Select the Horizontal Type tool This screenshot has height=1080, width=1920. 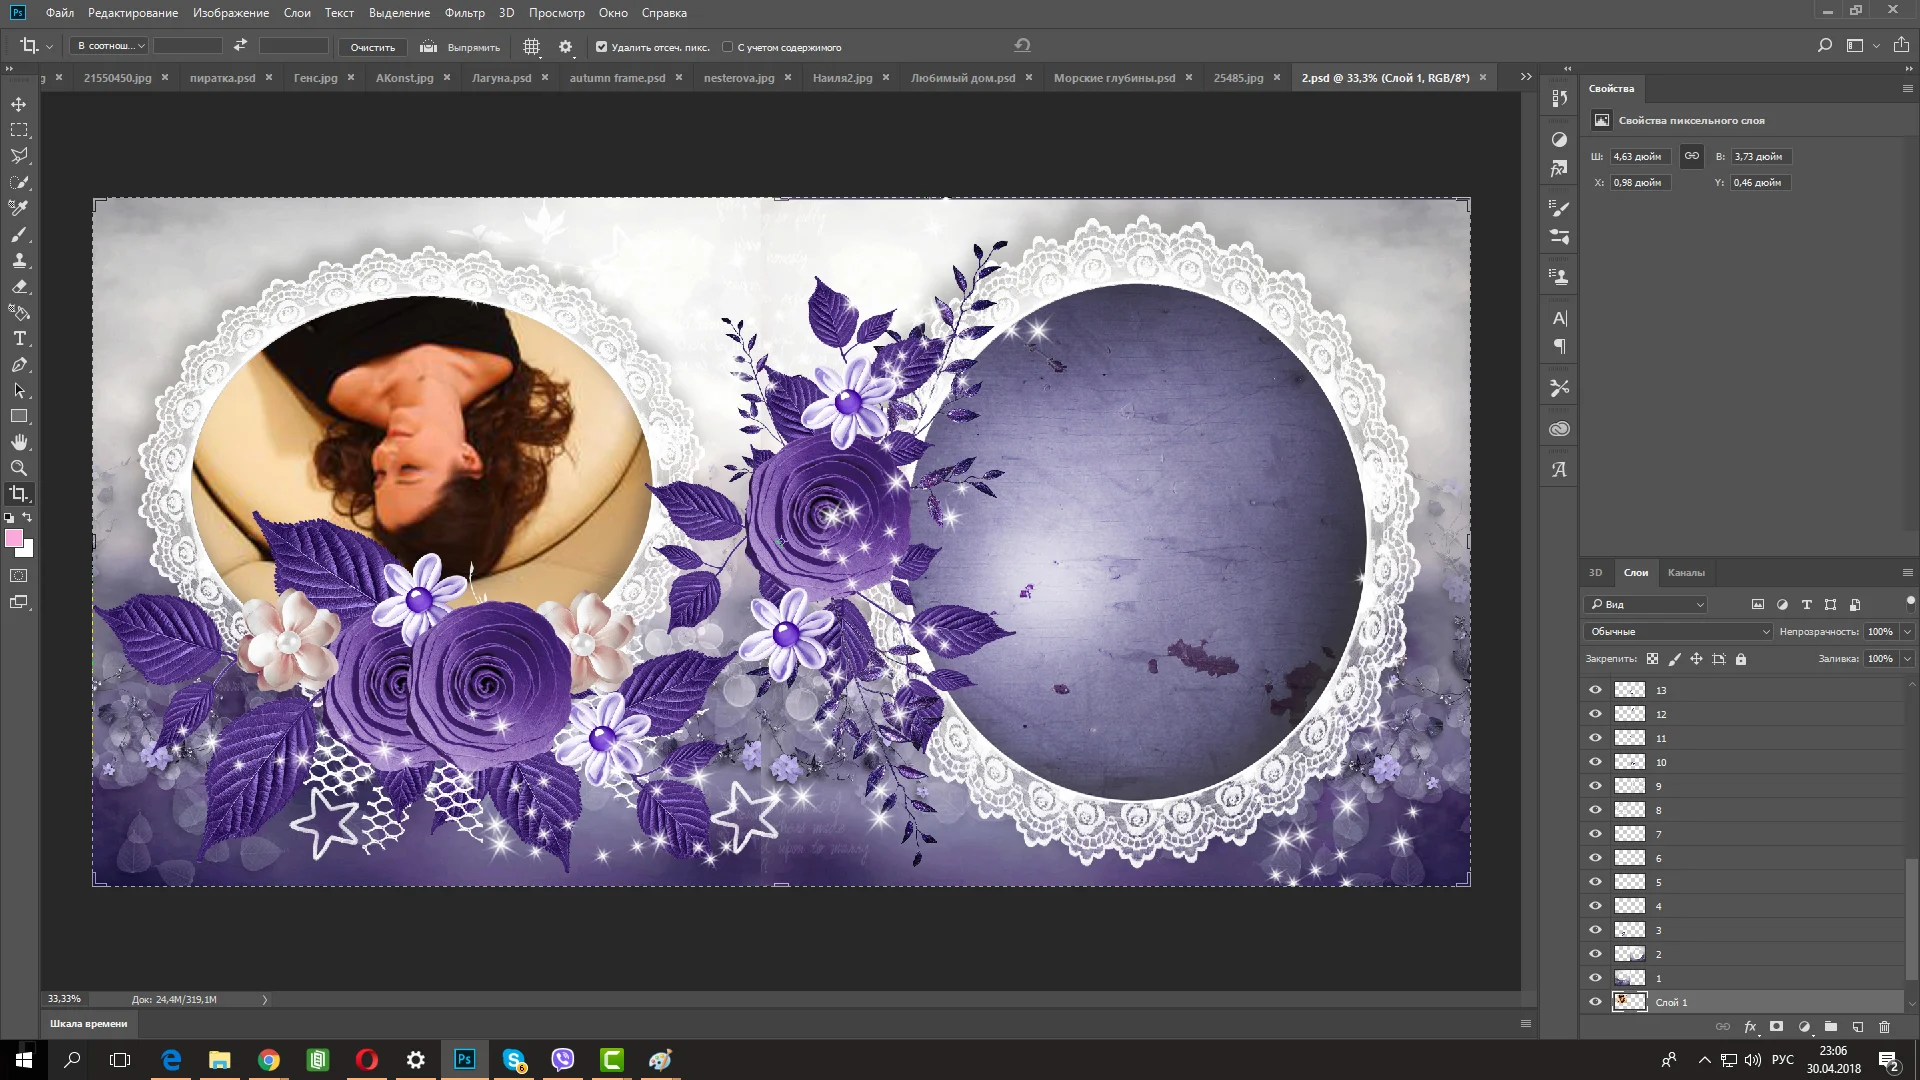tap(19, 339)
